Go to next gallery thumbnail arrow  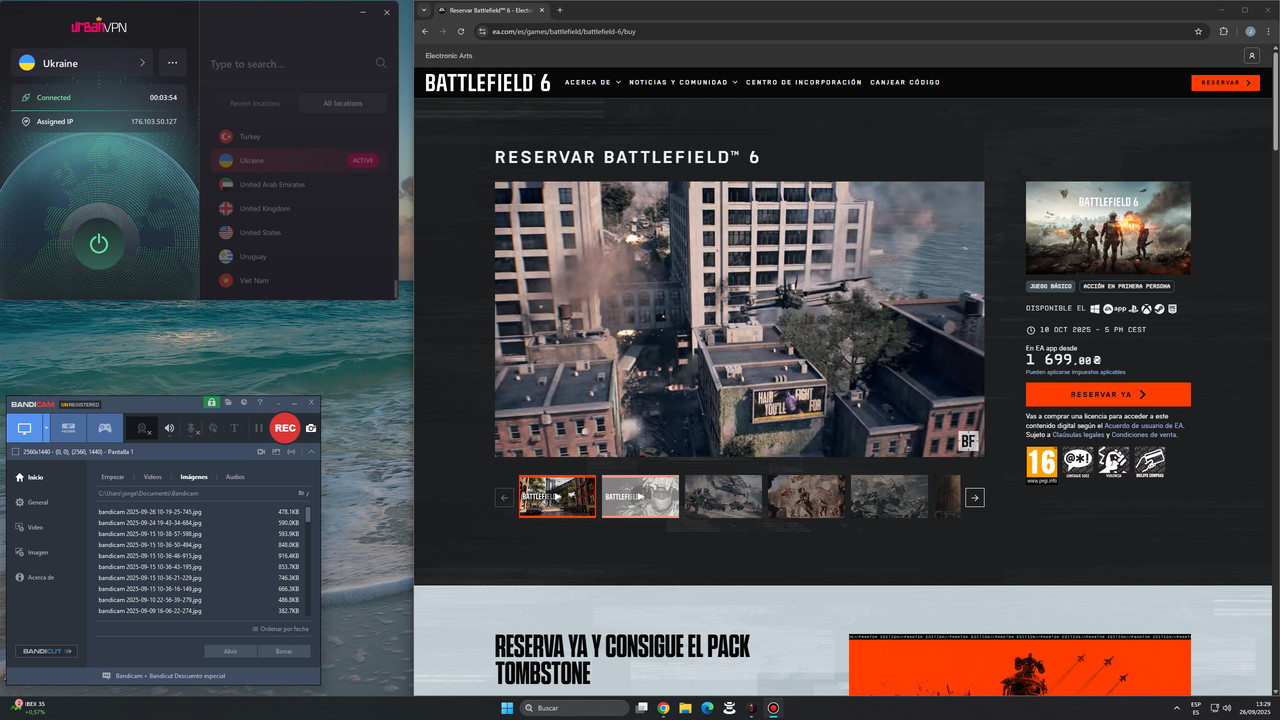click(x=975, y=497)
